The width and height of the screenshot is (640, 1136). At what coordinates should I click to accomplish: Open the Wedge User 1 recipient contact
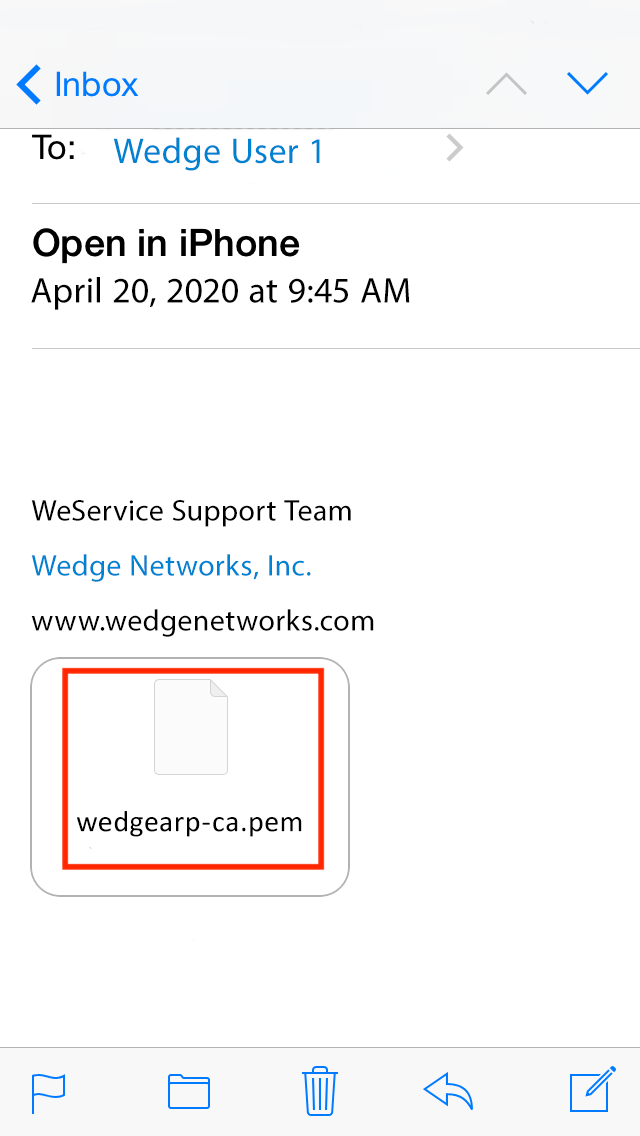pyautogui.click(x=218, y=152)
